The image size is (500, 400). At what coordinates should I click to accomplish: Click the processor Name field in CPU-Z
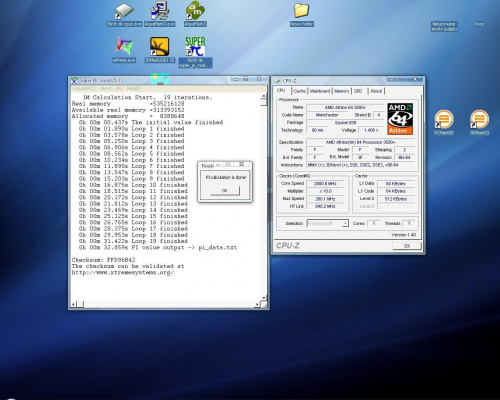tap(345, 107)
